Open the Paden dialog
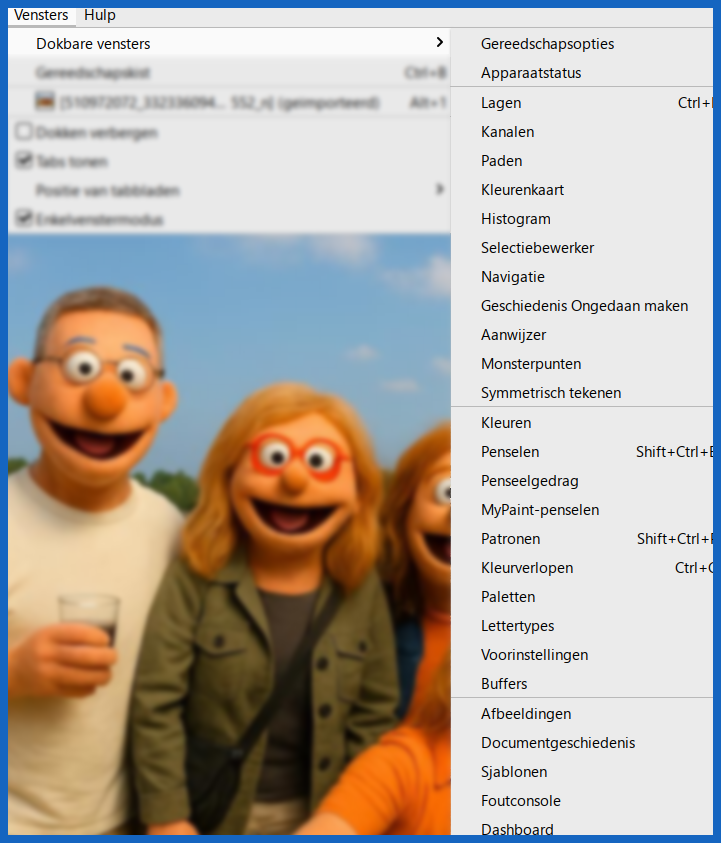Viewport: 721px width, 843px height. (x=582, y=161)
